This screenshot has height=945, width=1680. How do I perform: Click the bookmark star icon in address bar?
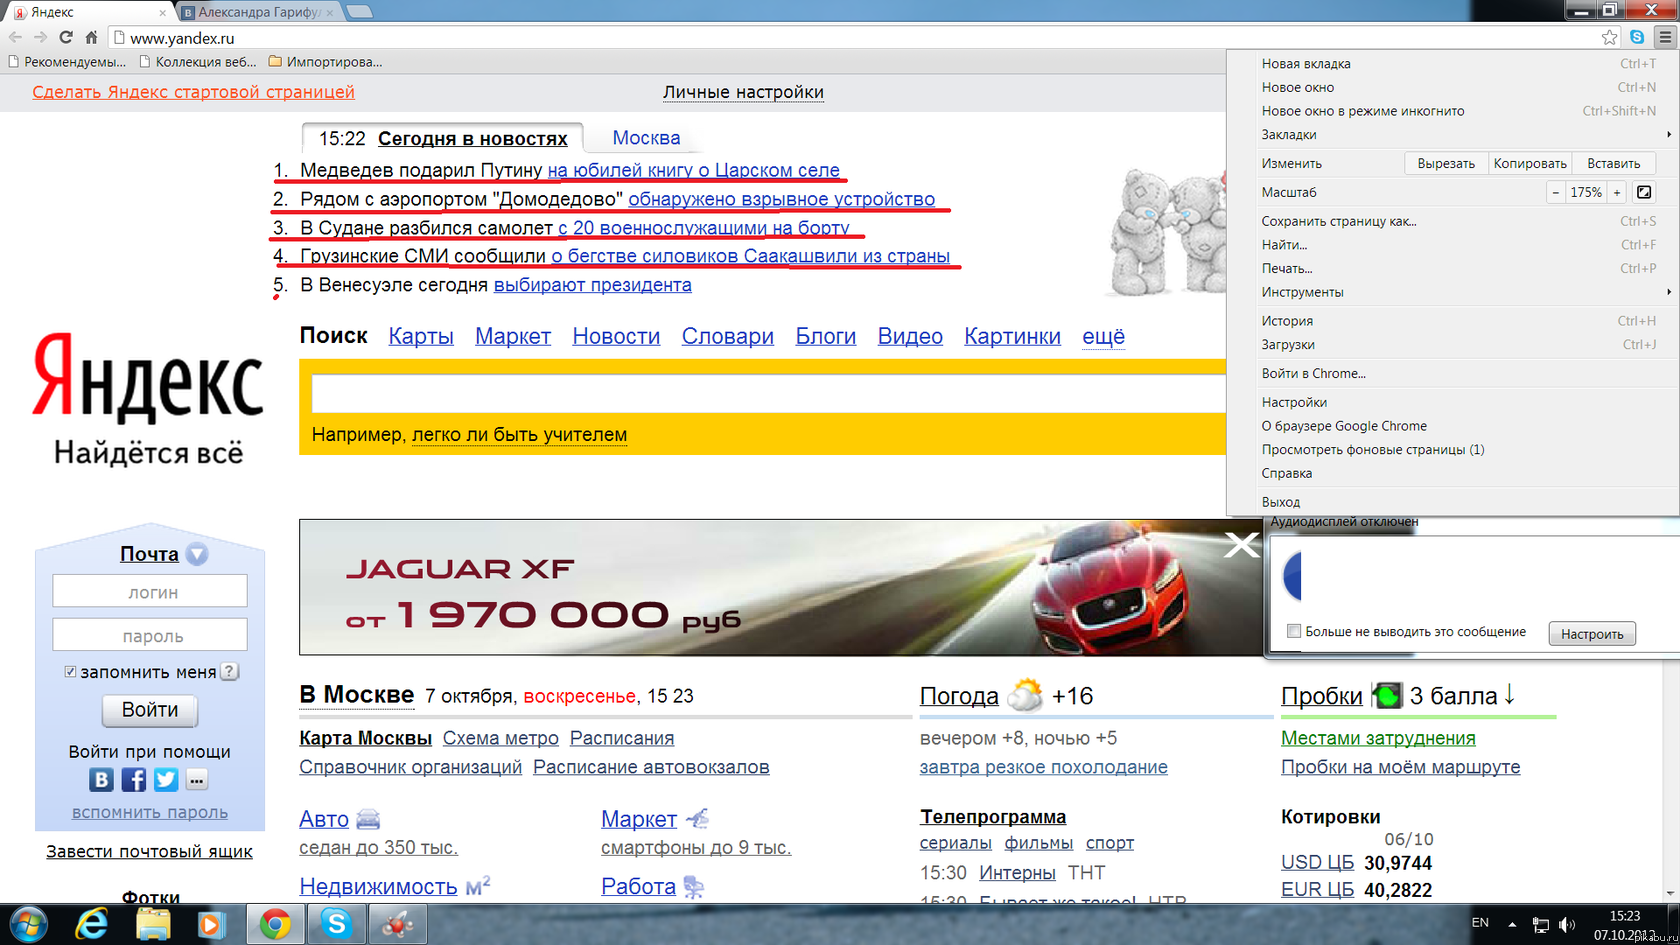(x=1609, y=37)
